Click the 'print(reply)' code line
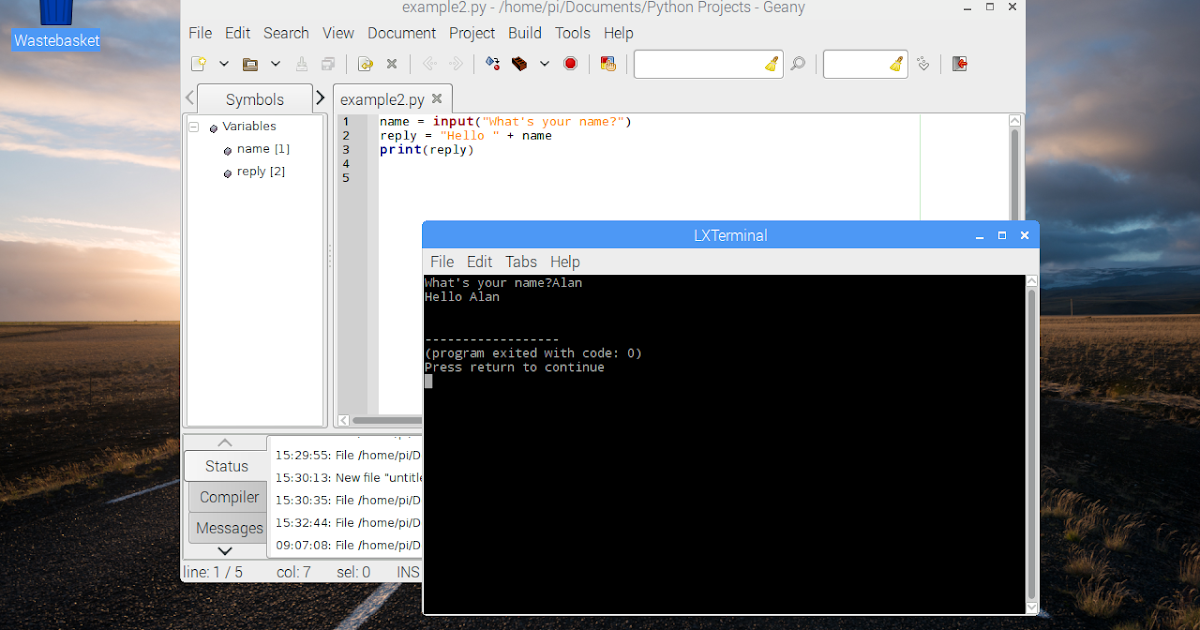 coord(426,150)
